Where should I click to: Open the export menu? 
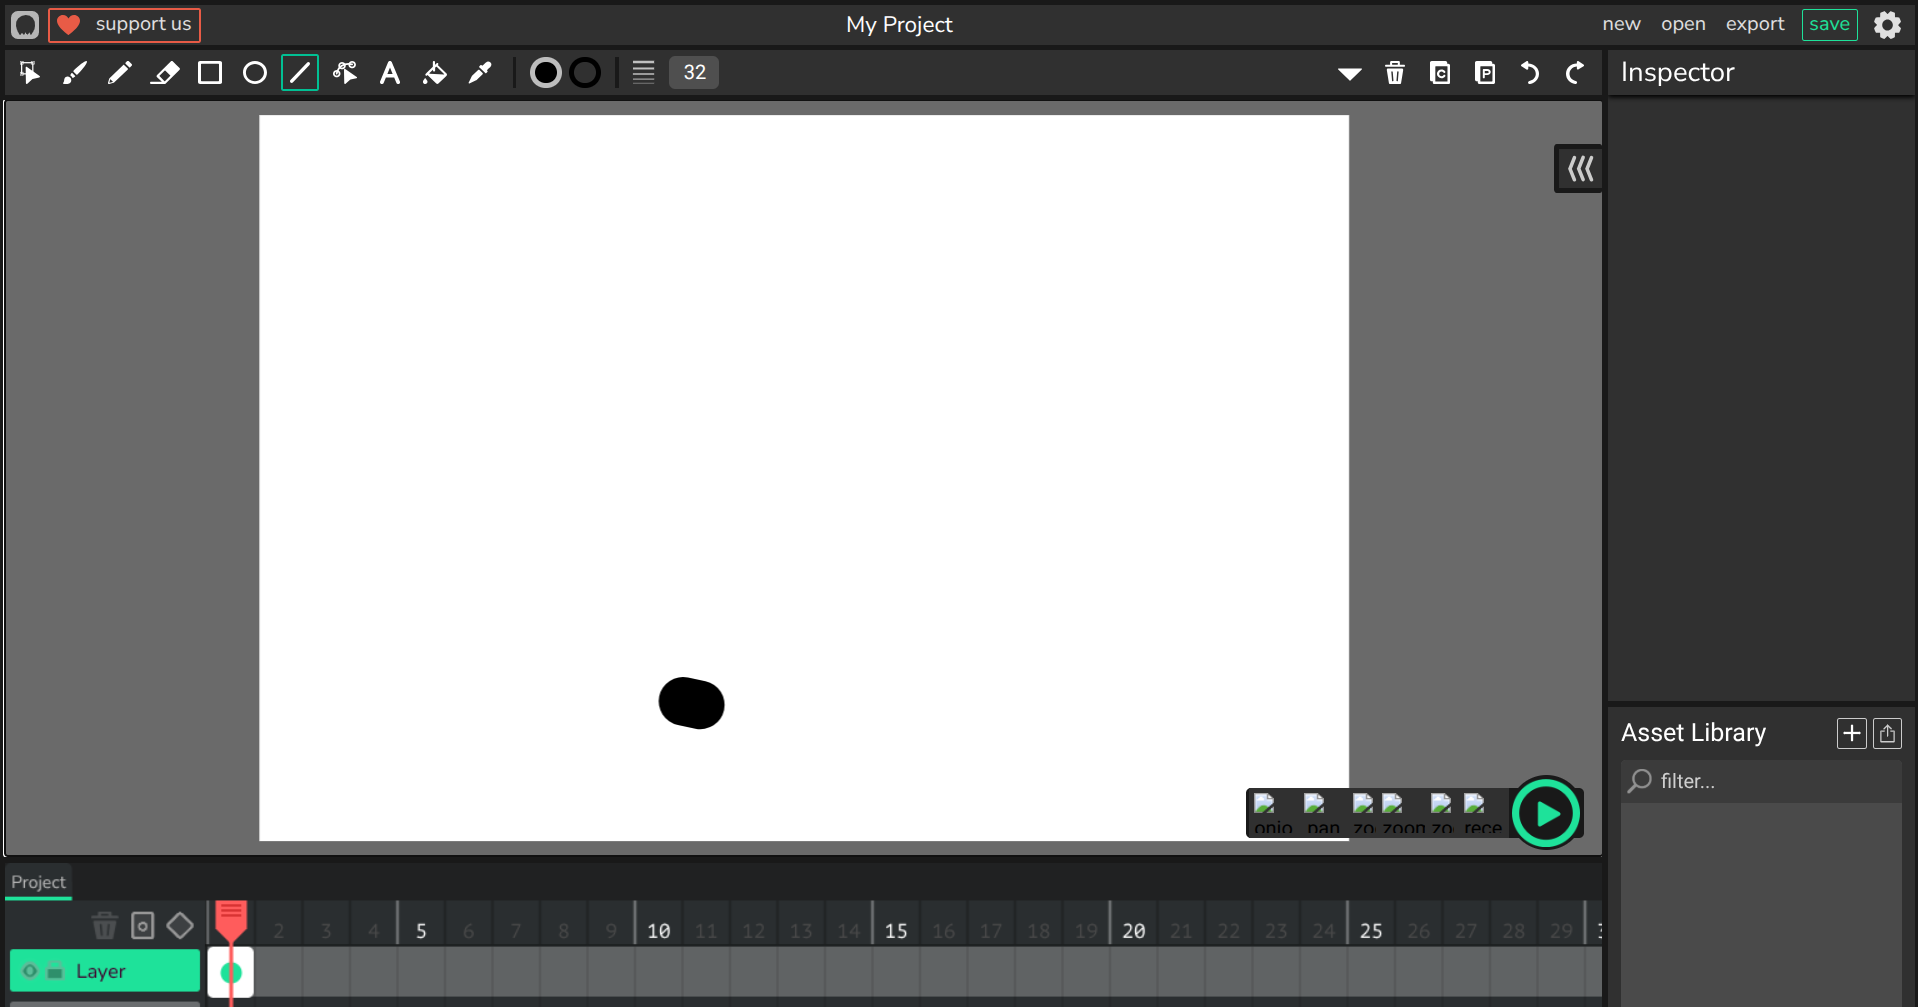(x=1754, y=24)
